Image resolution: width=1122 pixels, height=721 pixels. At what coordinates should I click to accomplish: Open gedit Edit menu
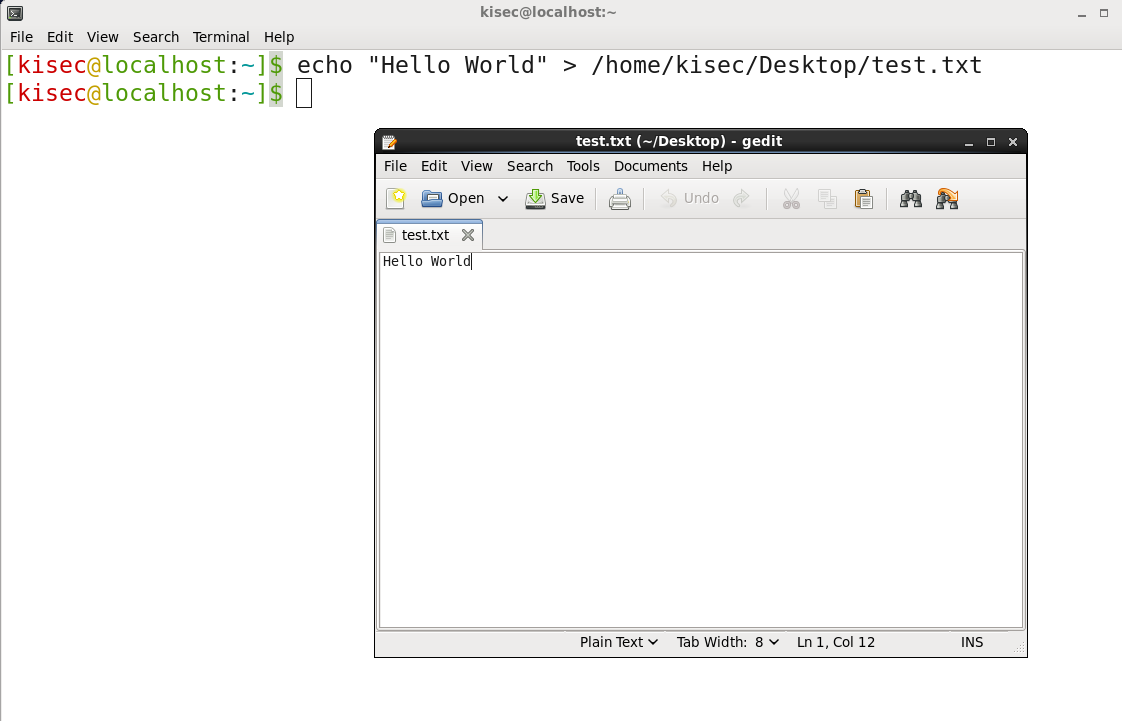click(x=434, y=166)
